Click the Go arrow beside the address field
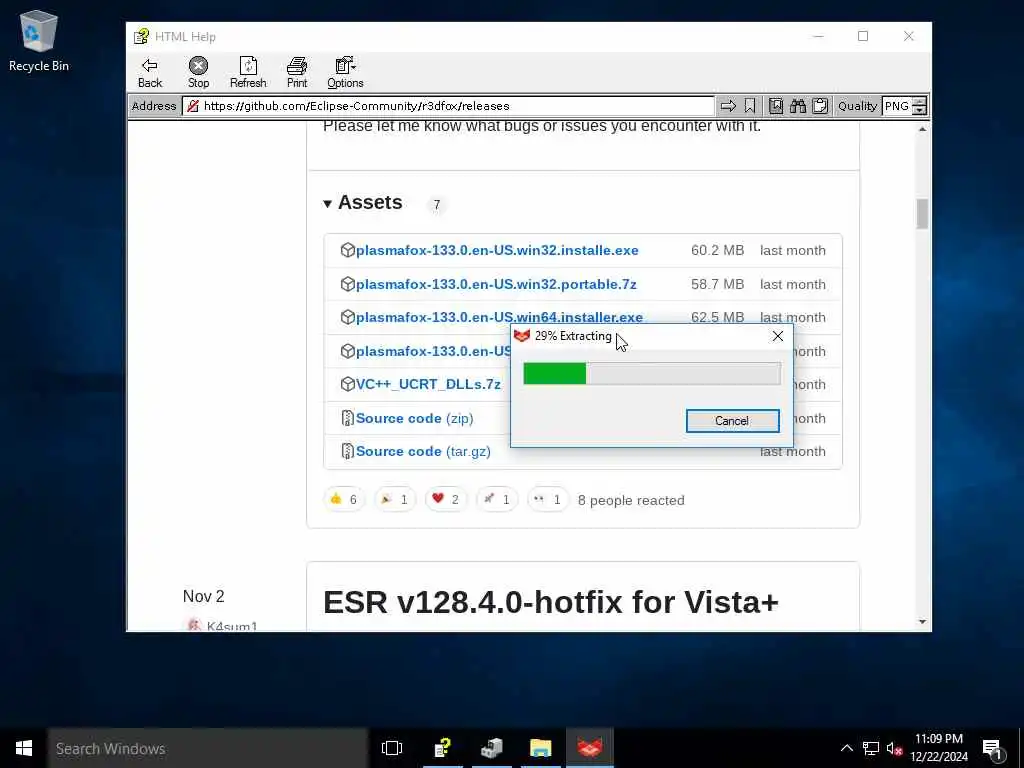 728,106
